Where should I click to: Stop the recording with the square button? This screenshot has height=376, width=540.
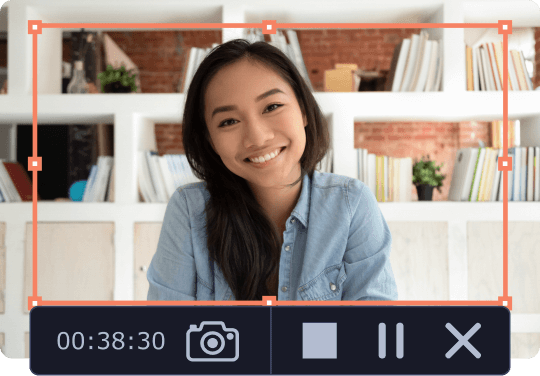[320, 341]
